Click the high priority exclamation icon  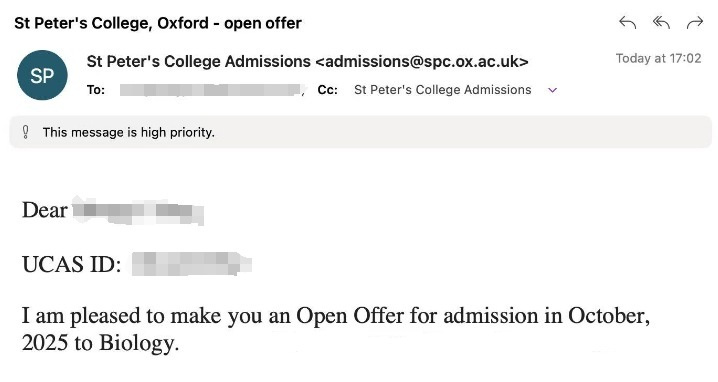26,132
